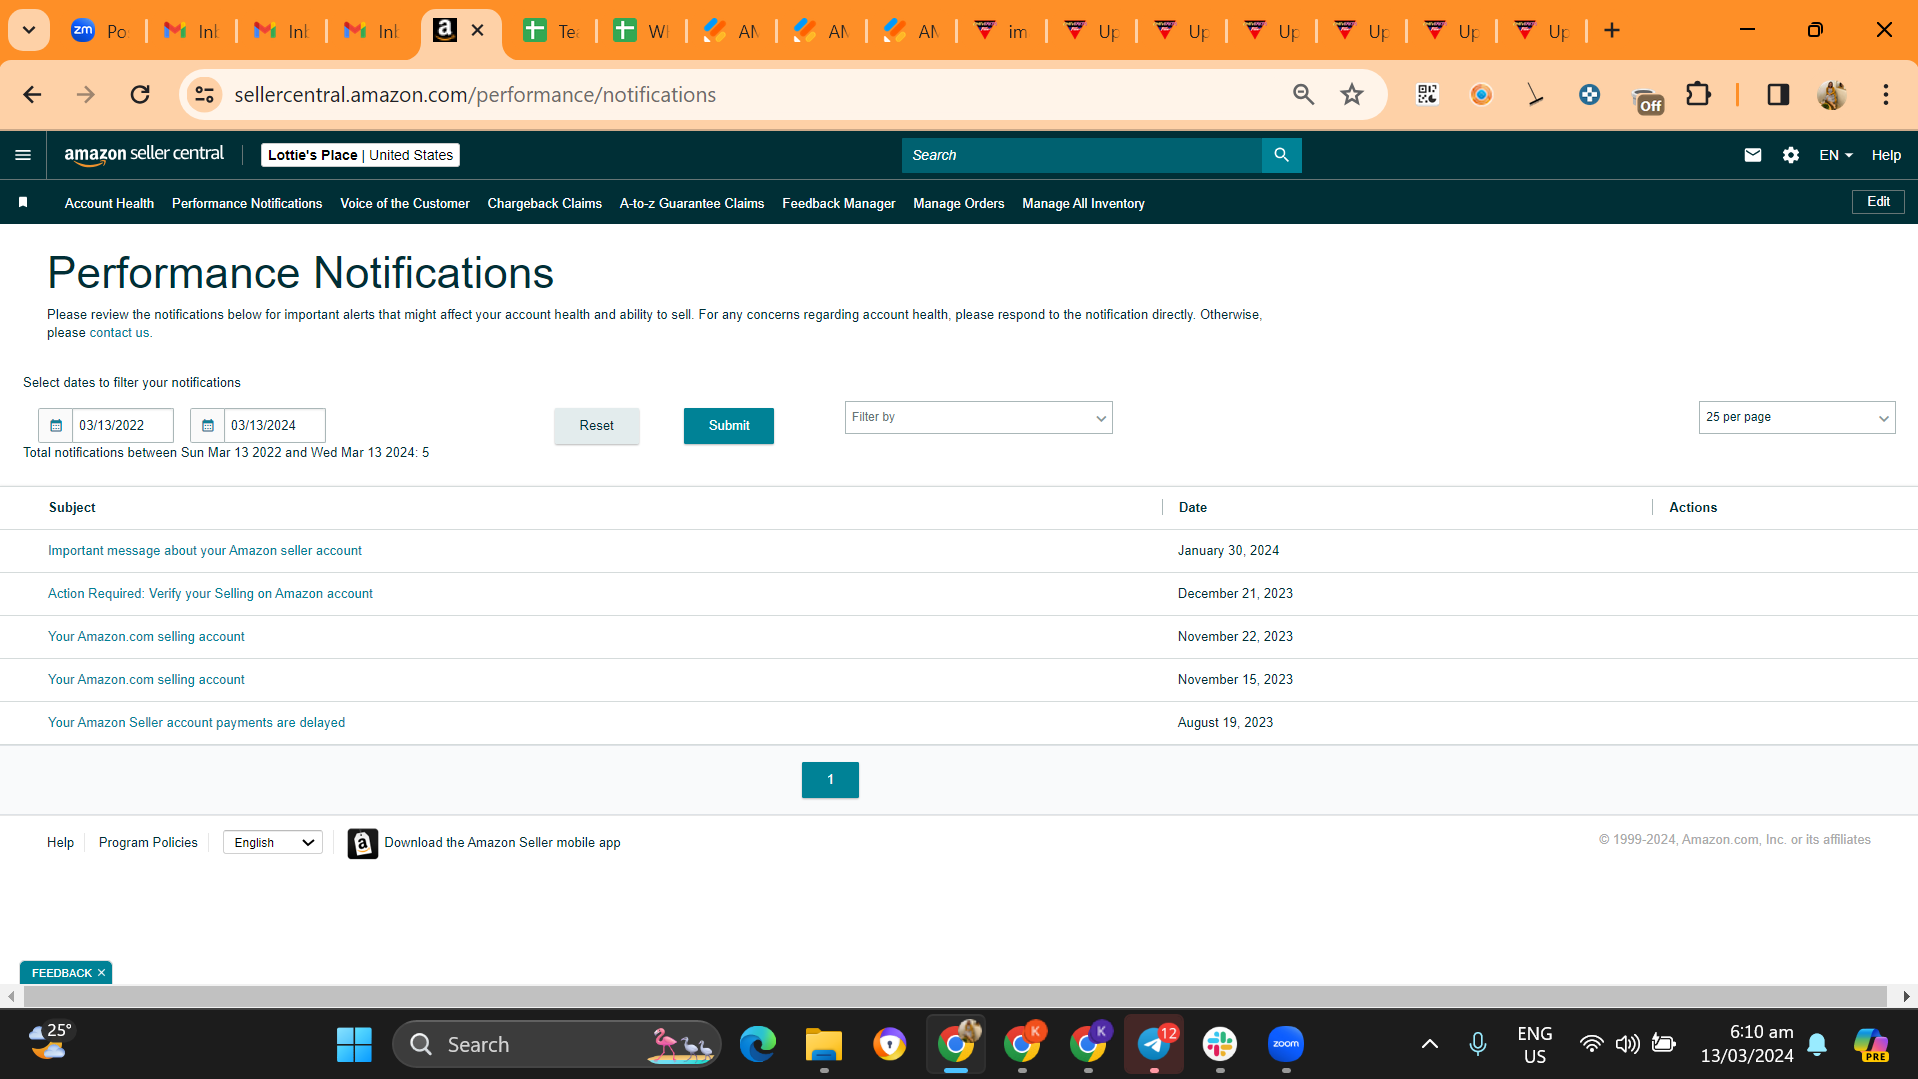Screen dimensions: 1918x1079
Task: Open the settings gear icon
Action: pos(1790,155)
